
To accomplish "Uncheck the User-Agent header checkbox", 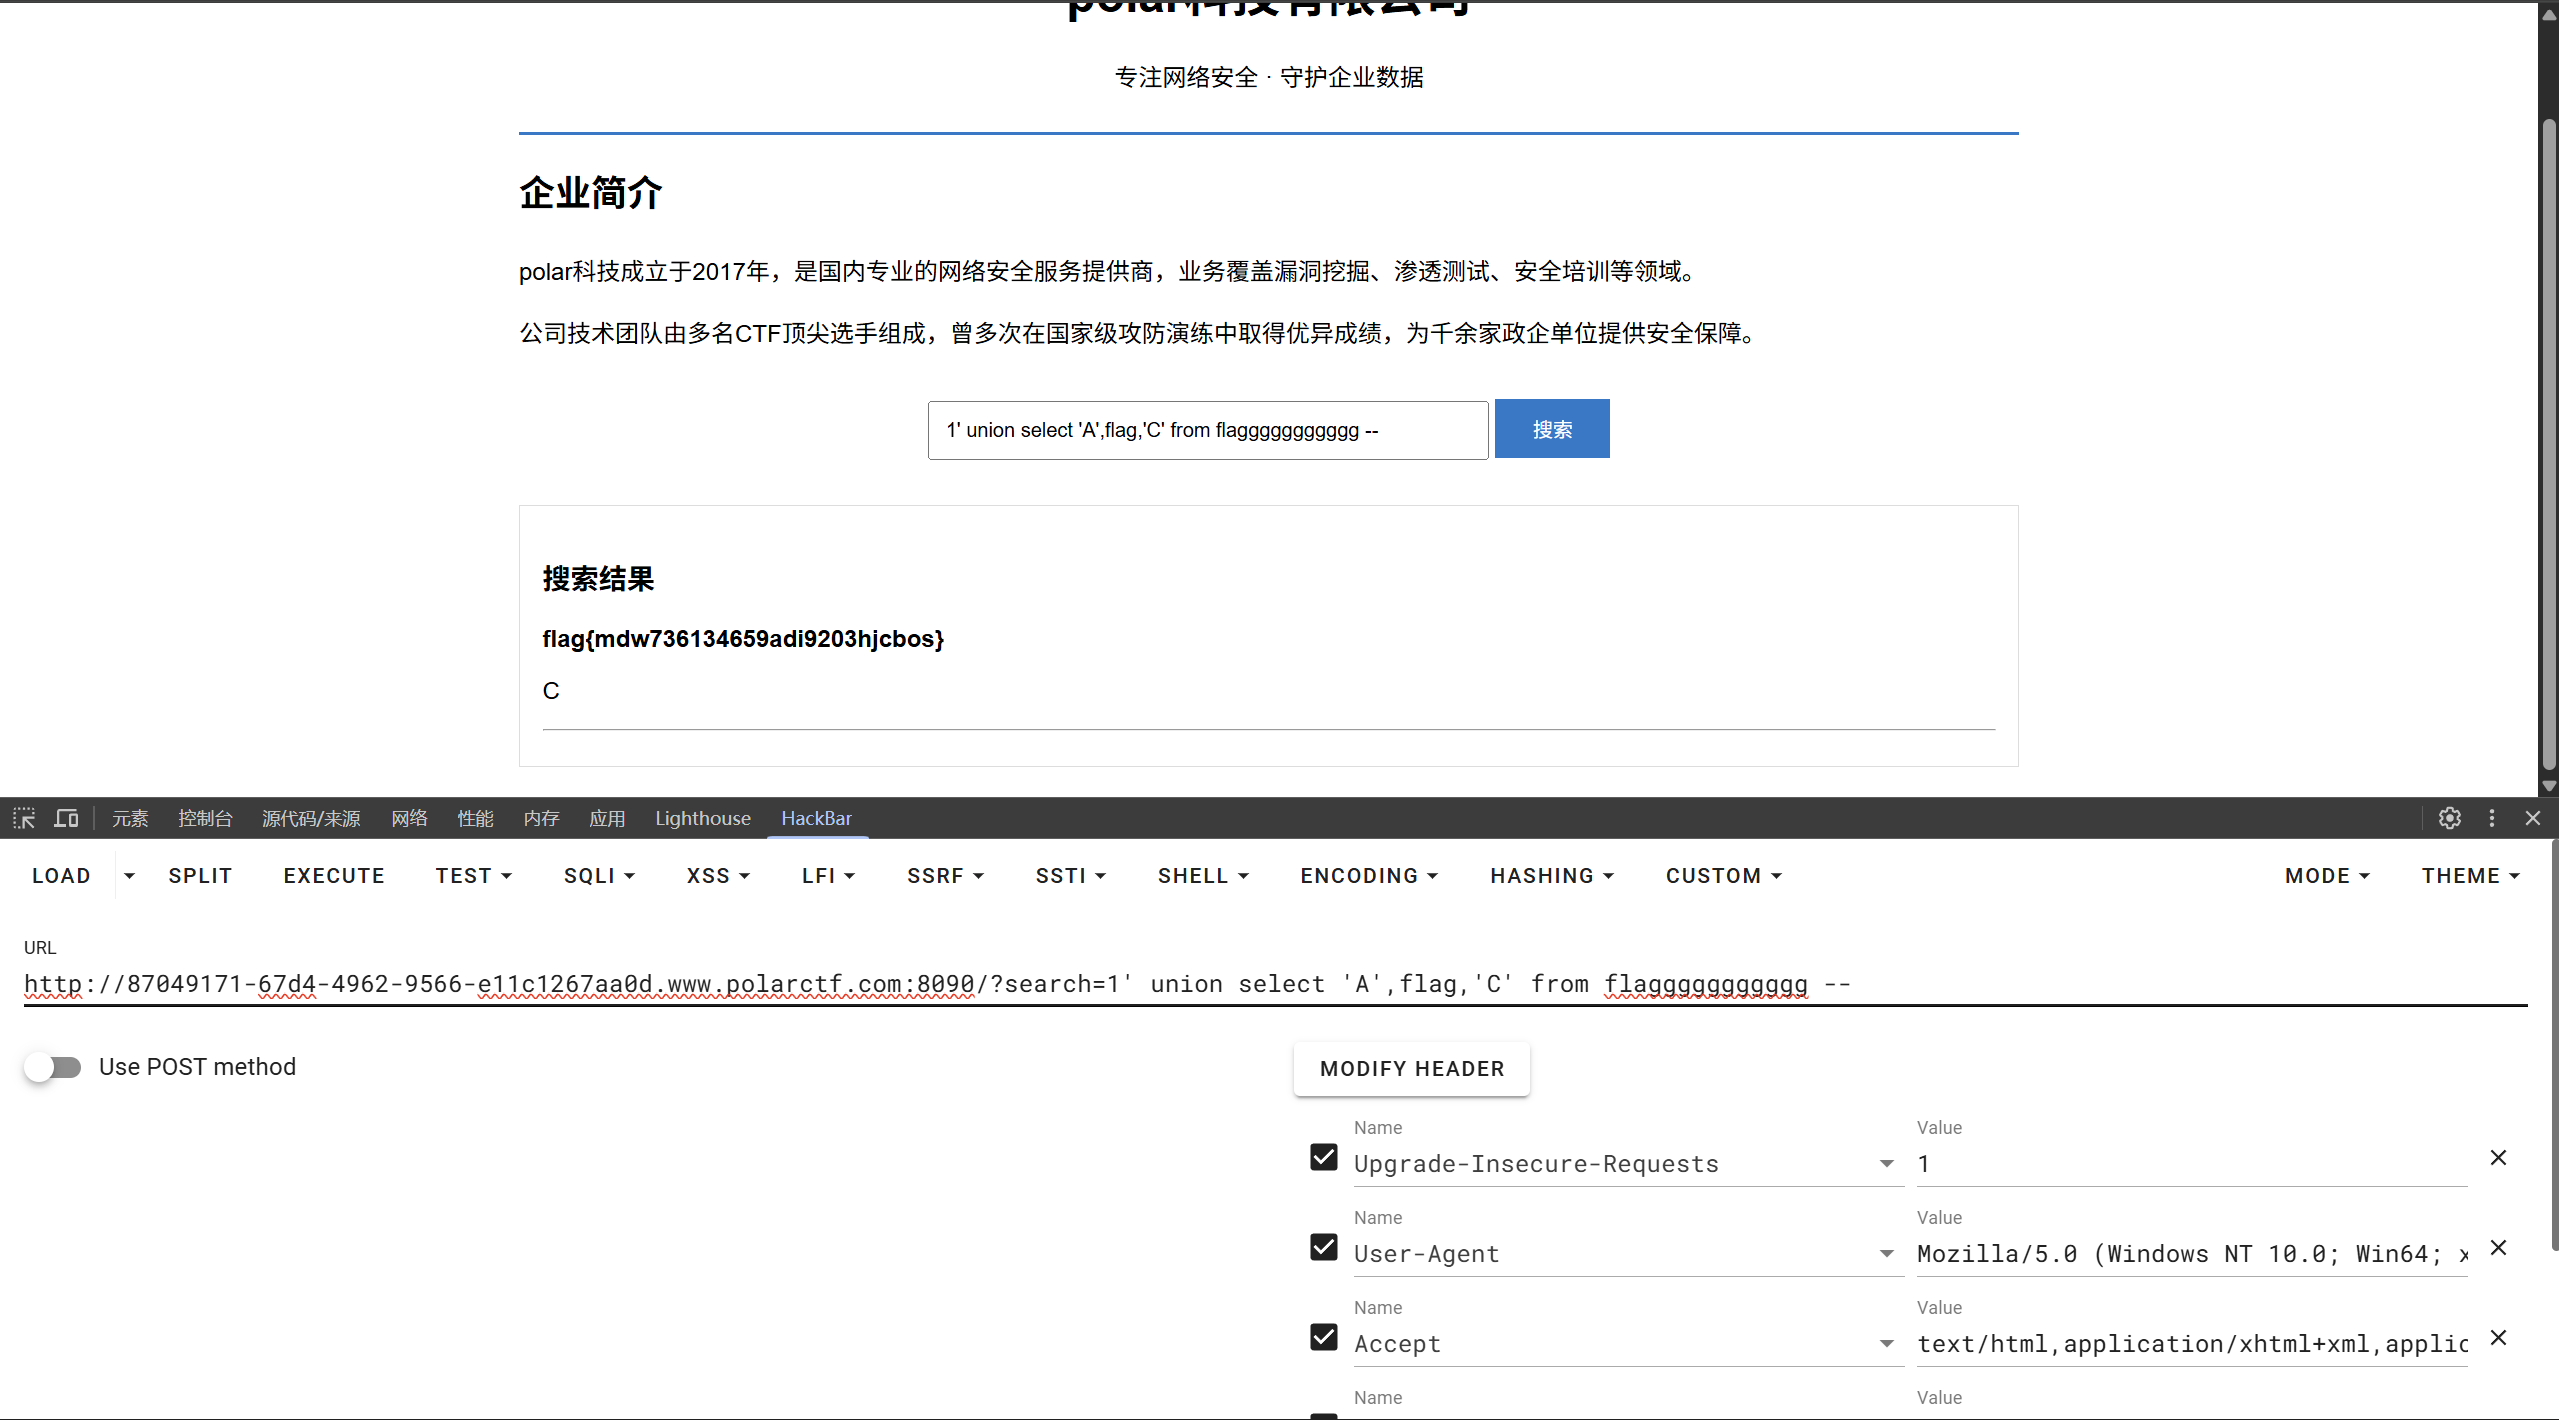I will coord(1324,1248).
